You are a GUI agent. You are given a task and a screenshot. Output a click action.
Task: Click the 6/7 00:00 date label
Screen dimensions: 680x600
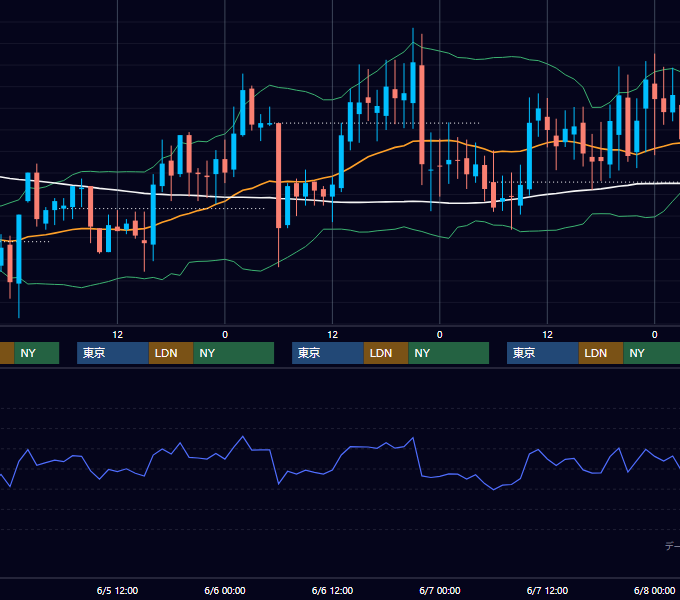coord(440,590)
